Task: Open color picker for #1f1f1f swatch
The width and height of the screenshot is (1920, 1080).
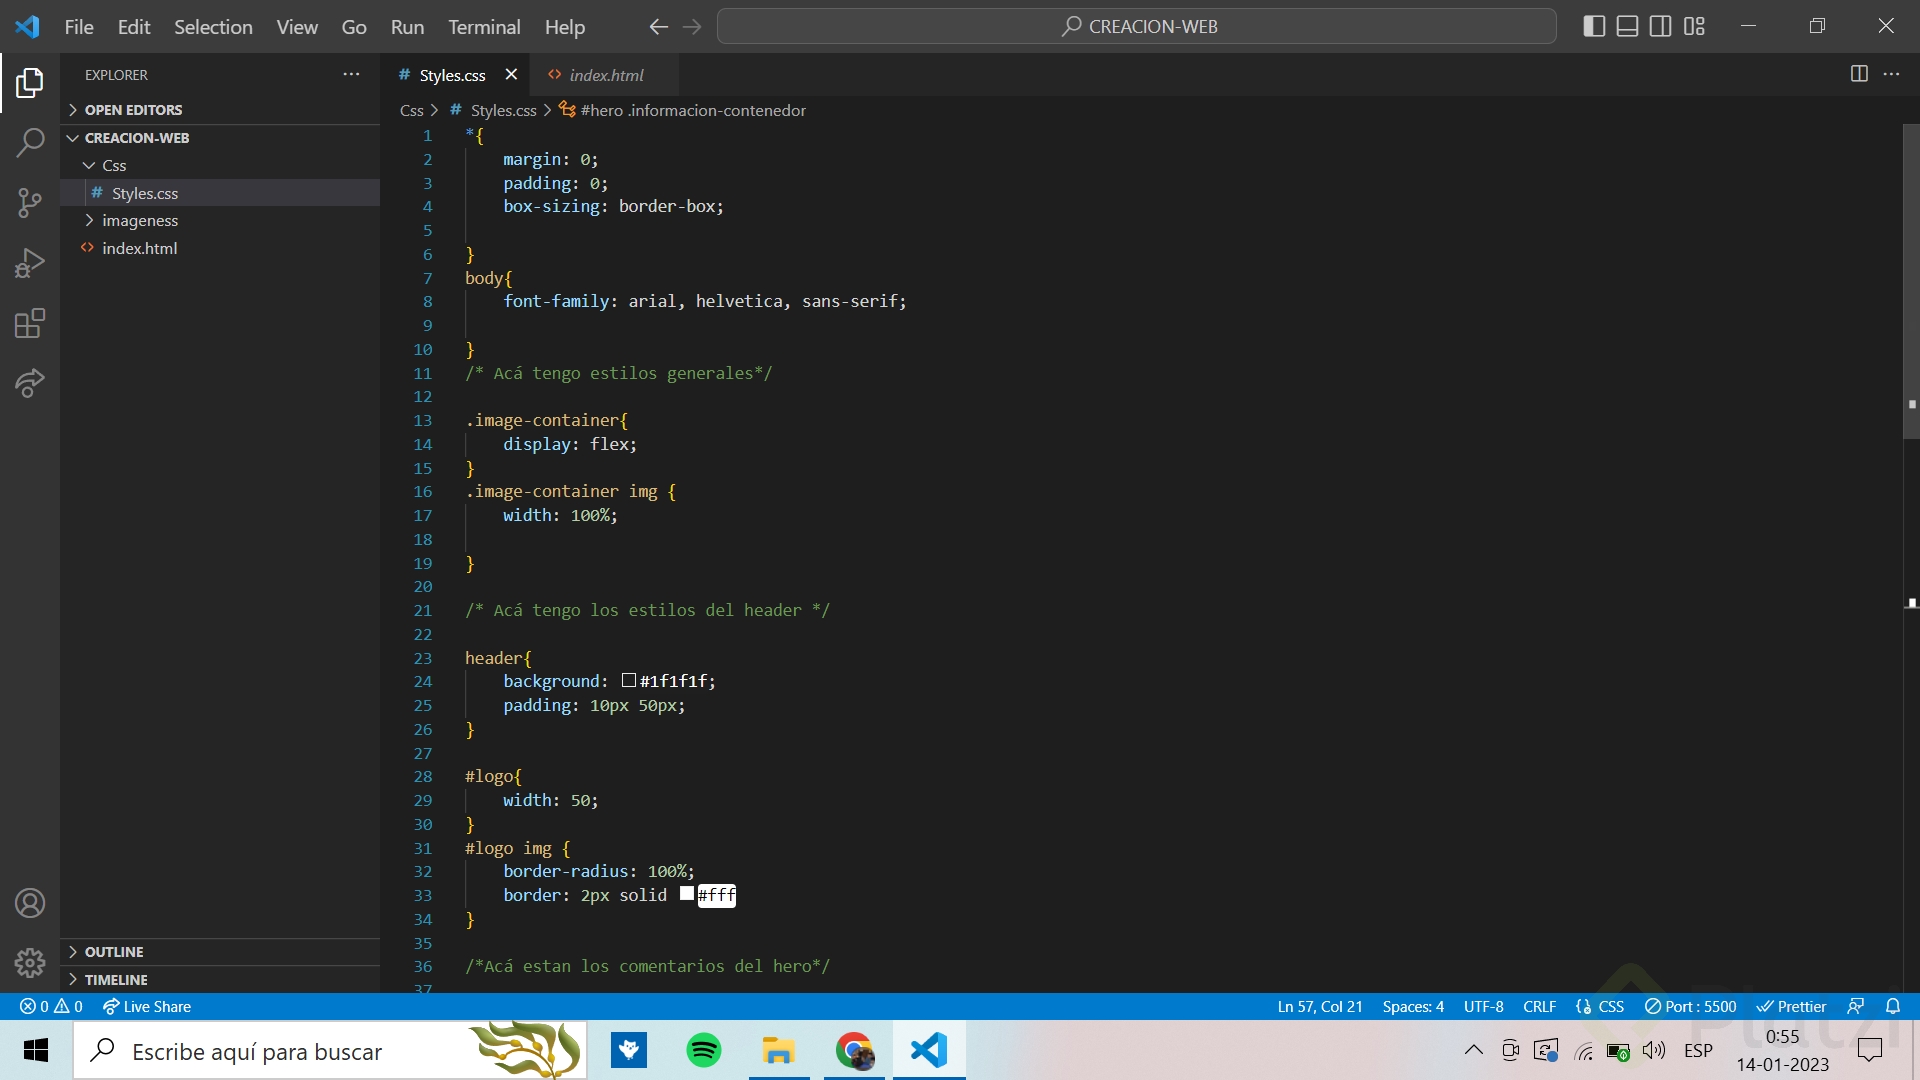Action: coord(629,681)
